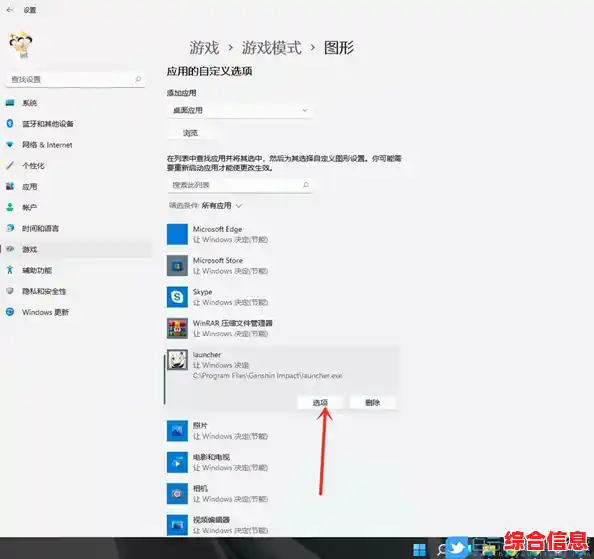Open 网络 & Internet in sidebar

[x=47, y=145]
